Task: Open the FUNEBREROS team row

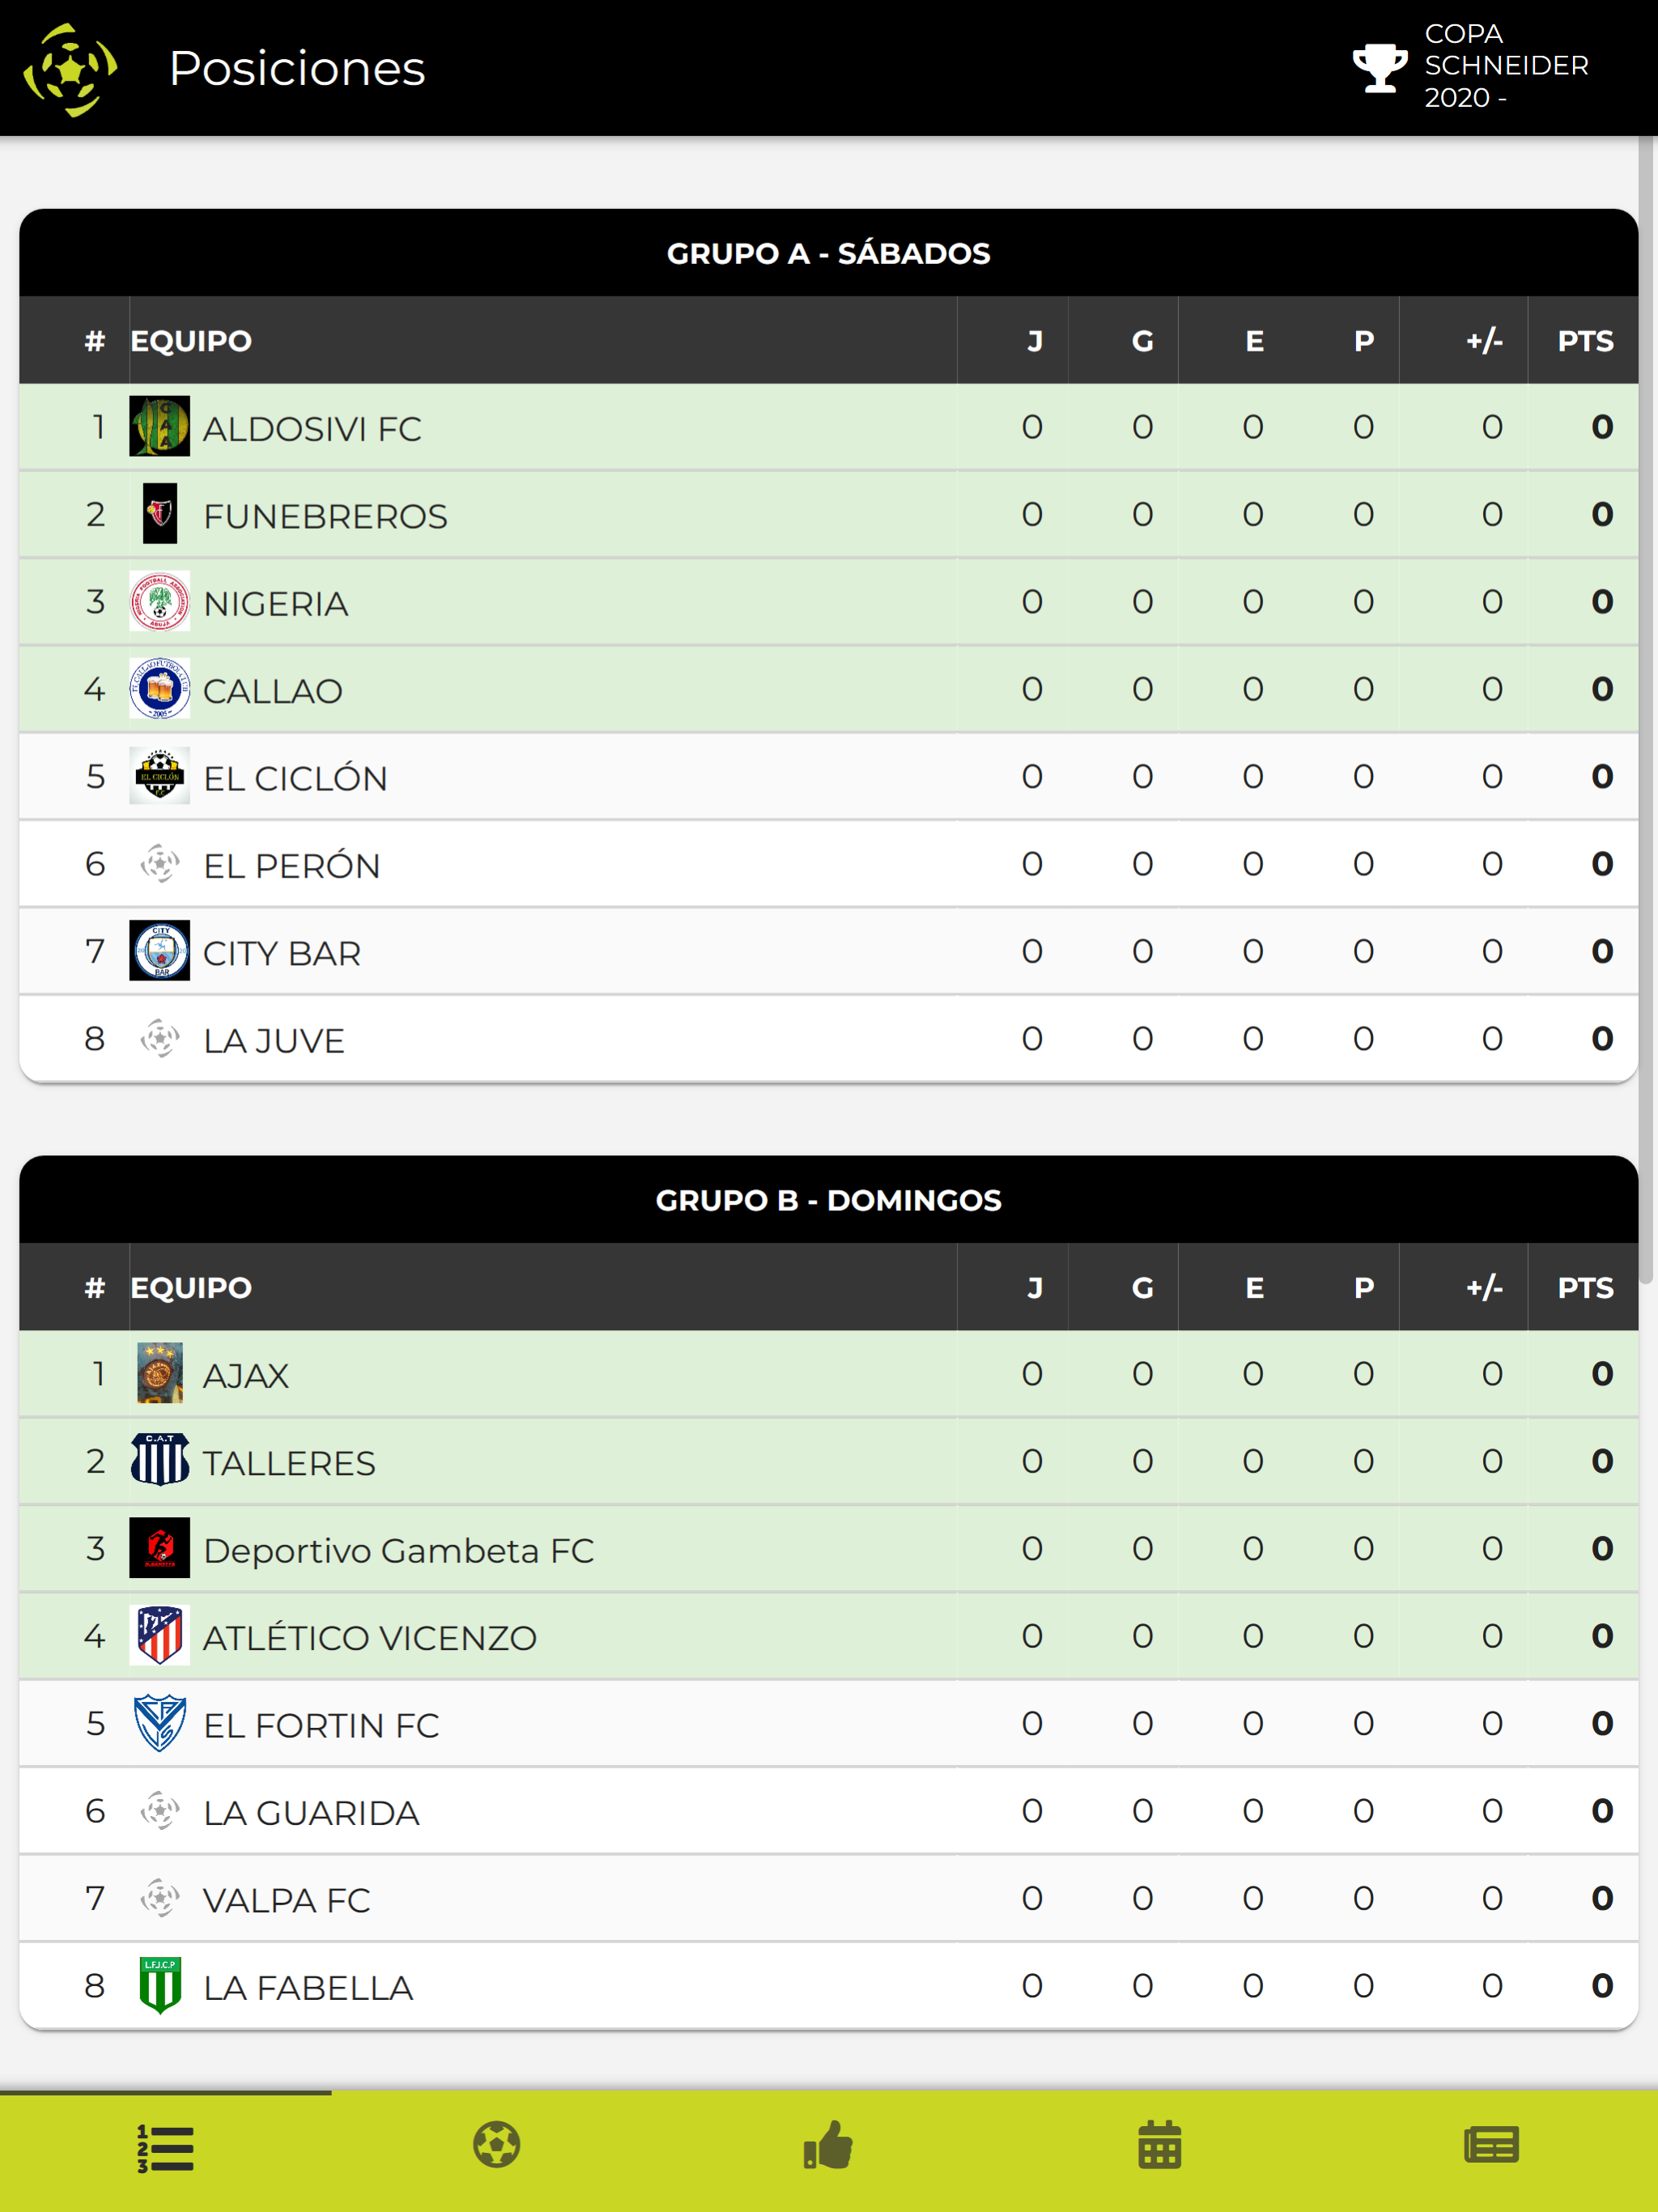Action: 325,516
